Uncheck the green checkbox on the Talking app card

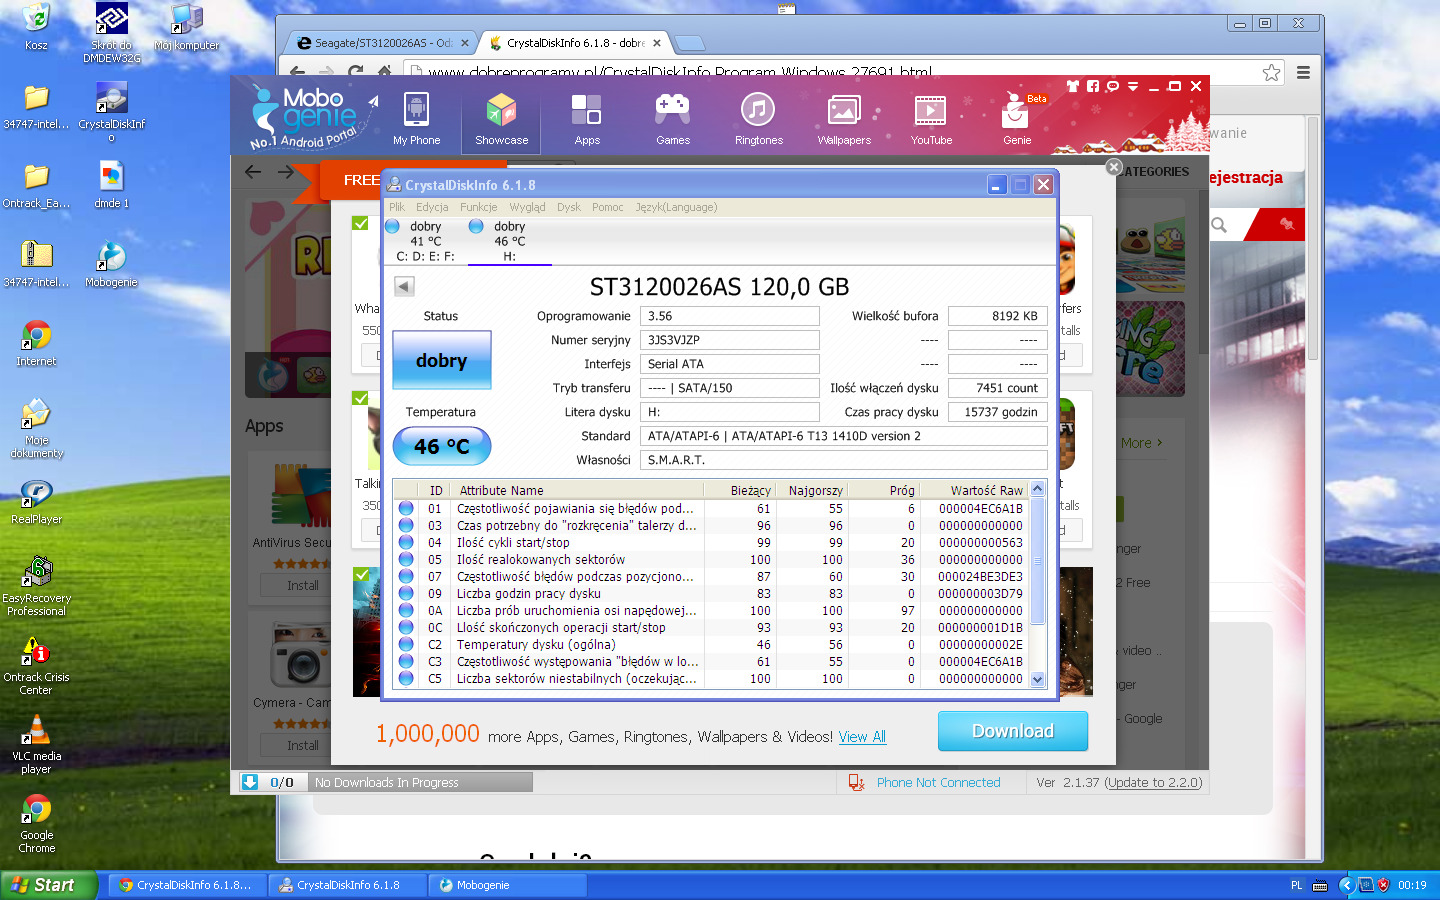[x=360, y=398]
